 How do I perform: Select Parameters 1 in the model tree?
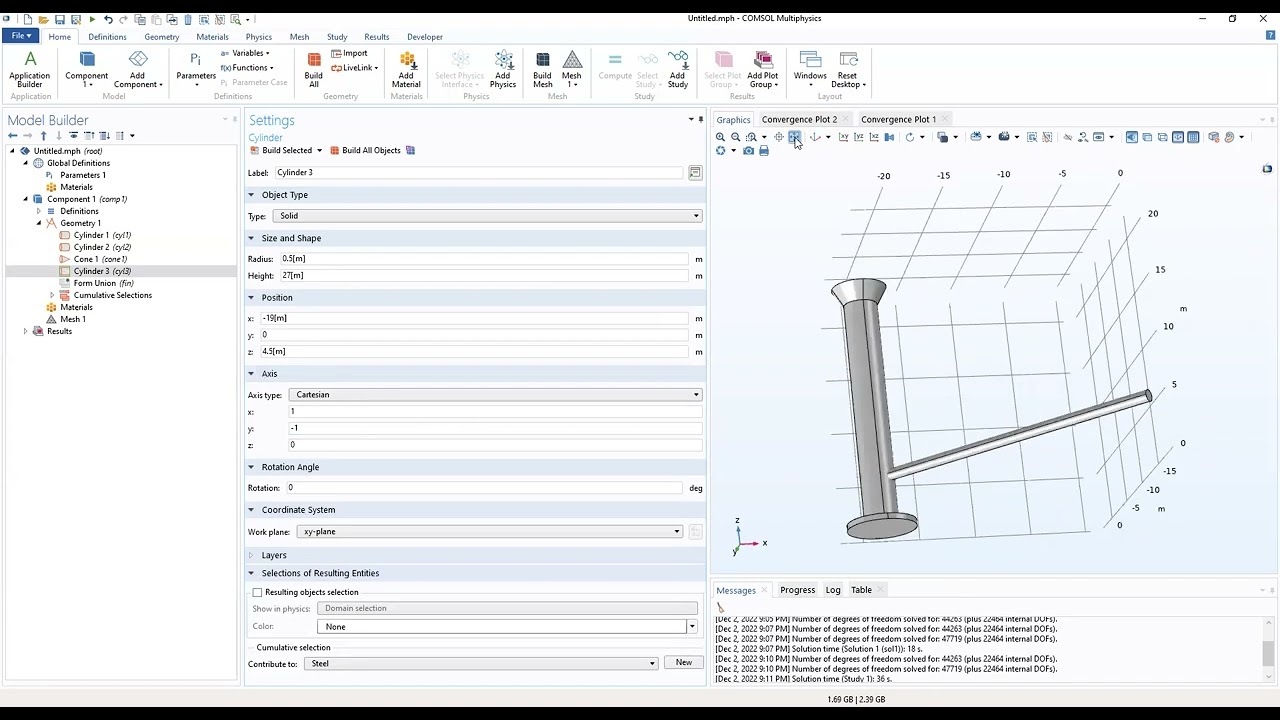[82, 175]
